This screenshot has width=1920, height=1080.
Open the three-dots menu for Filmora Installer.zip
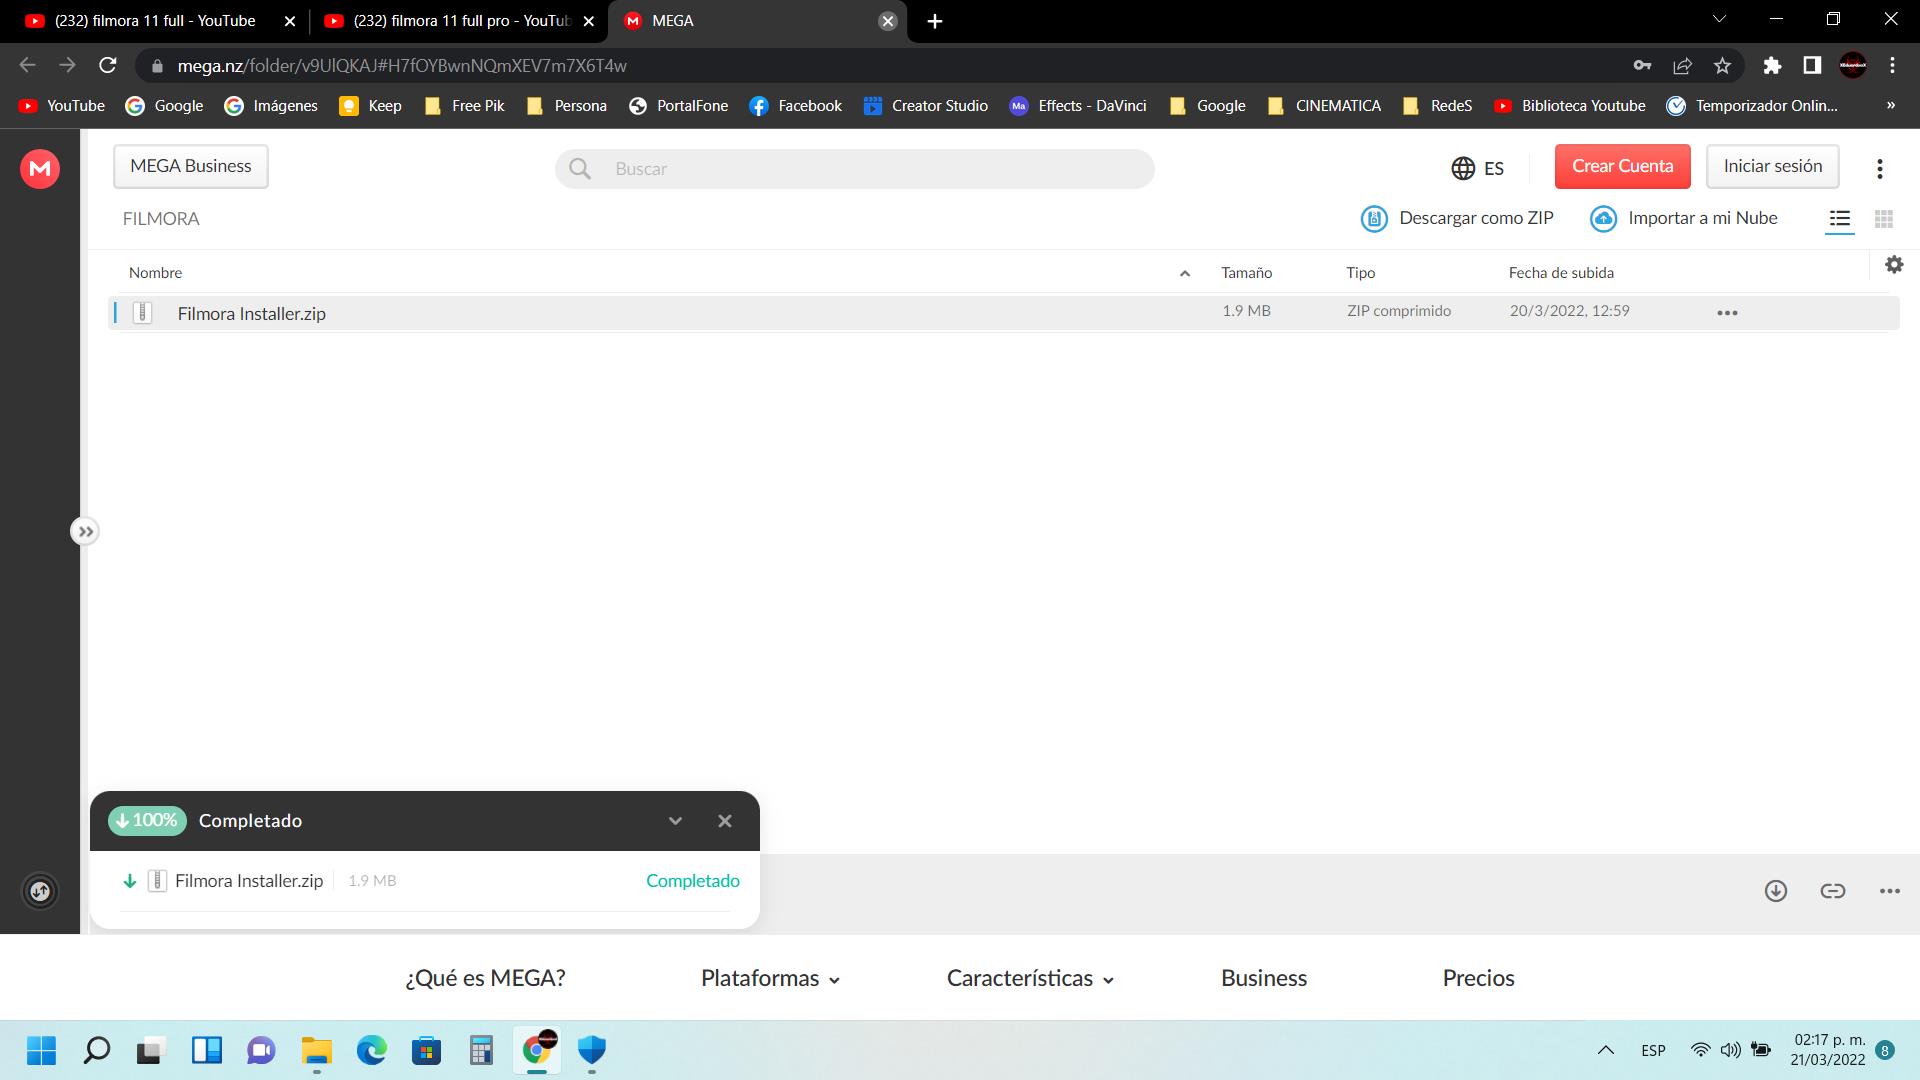1727,313
